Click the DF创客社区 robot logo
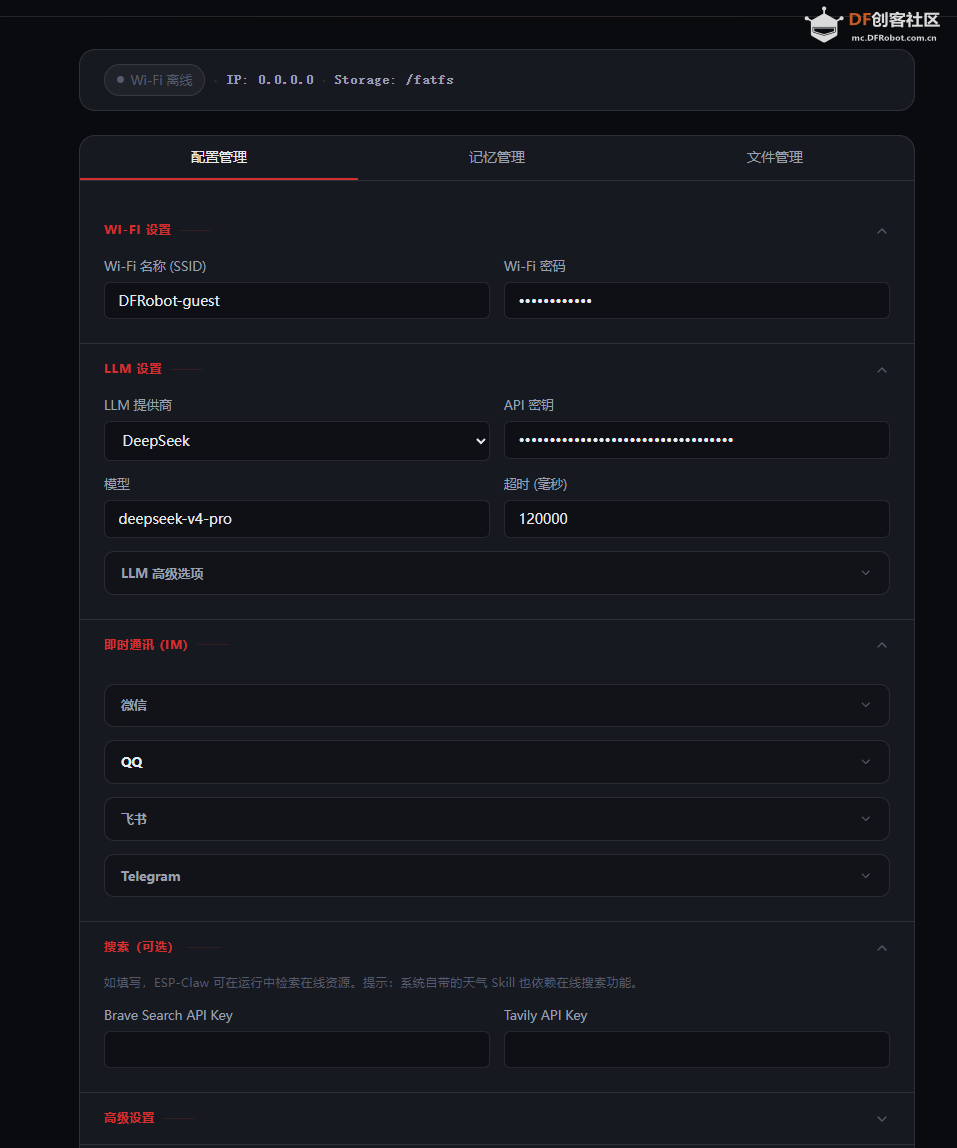The width and height of the screenshot is (957, 1148). 823,25
